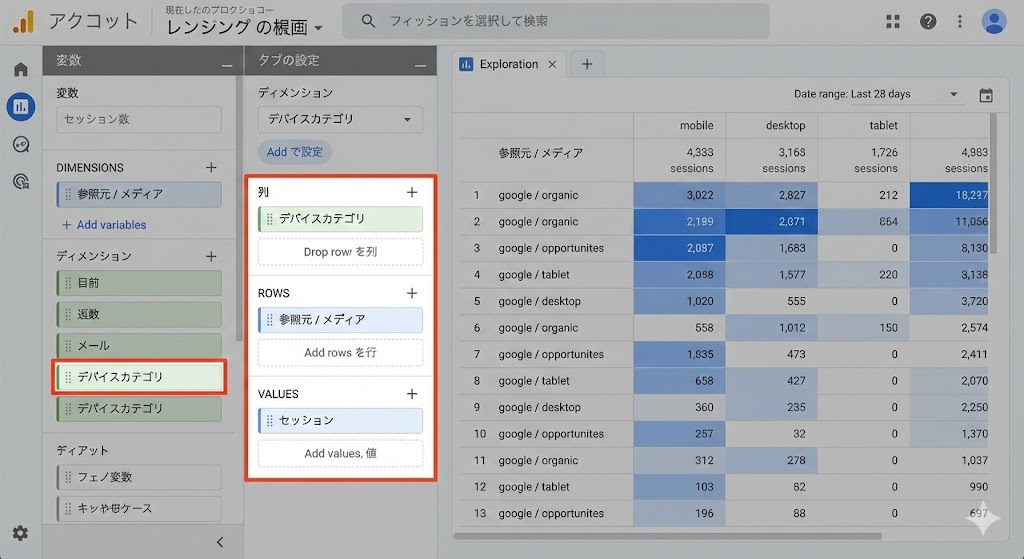Open the Advertising target sidebar icon
The width and height of the screenshot is (1024, 559).
click(21, 182)
